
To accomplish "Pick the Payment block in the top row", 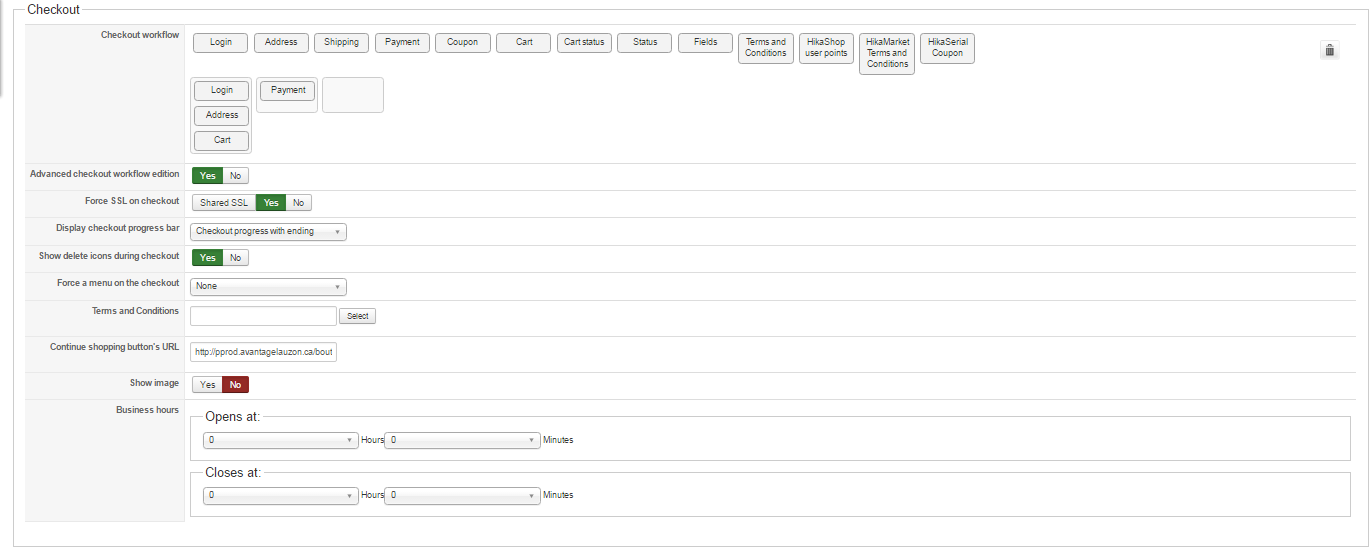I will [x=402, y=42].
